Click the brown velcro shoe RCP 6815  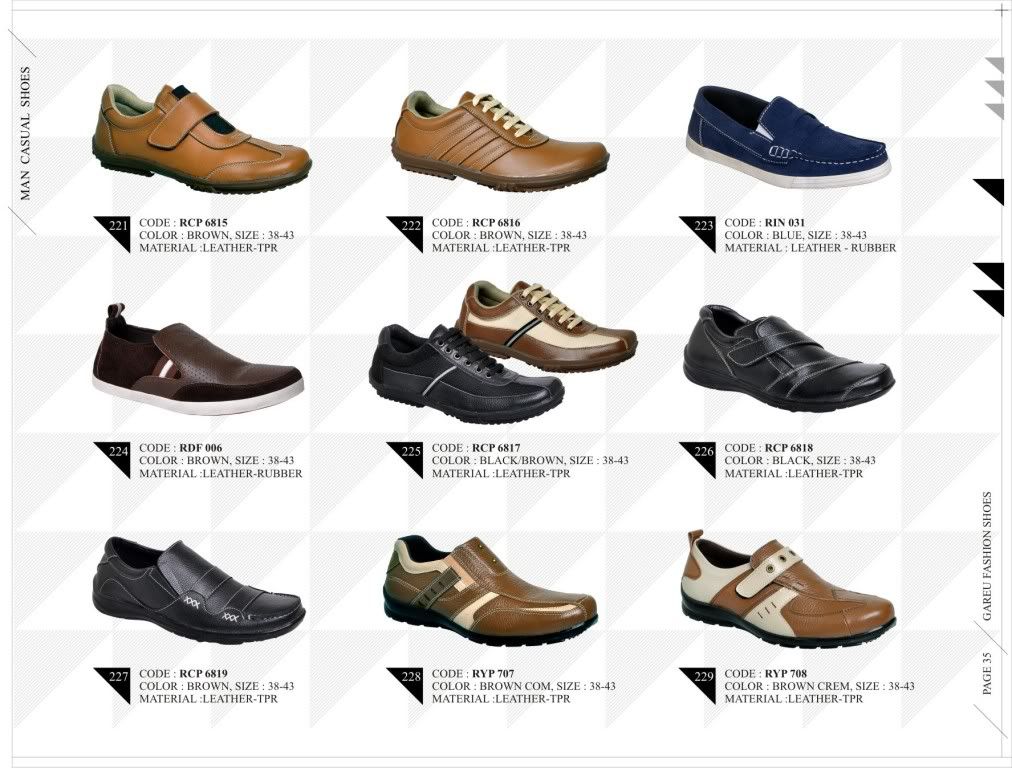pyautogui.click(x=201, y=138)
